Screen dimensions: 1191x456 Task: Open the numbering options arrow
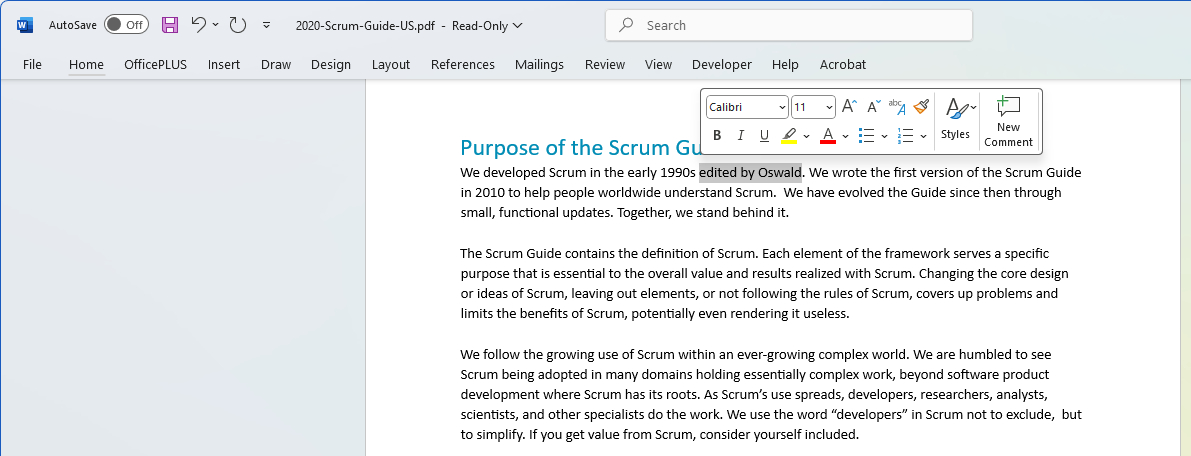[x=924, y=136]
